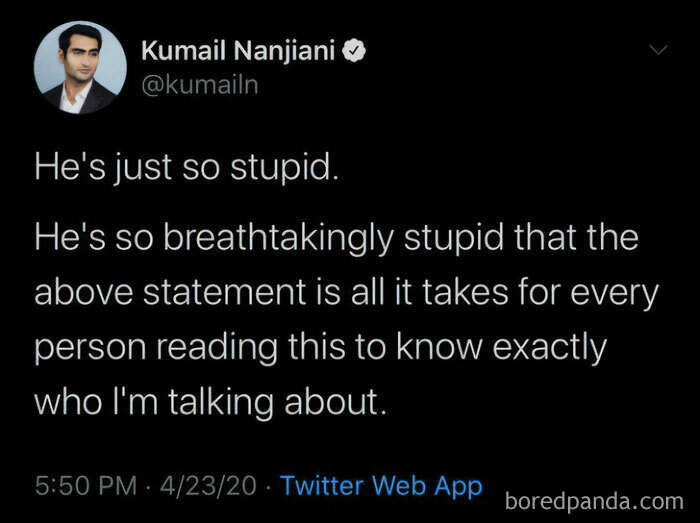This screenshot has height=523, width=700.
Task: Click the blue verified badge icon
Action: tap(354, 50)
